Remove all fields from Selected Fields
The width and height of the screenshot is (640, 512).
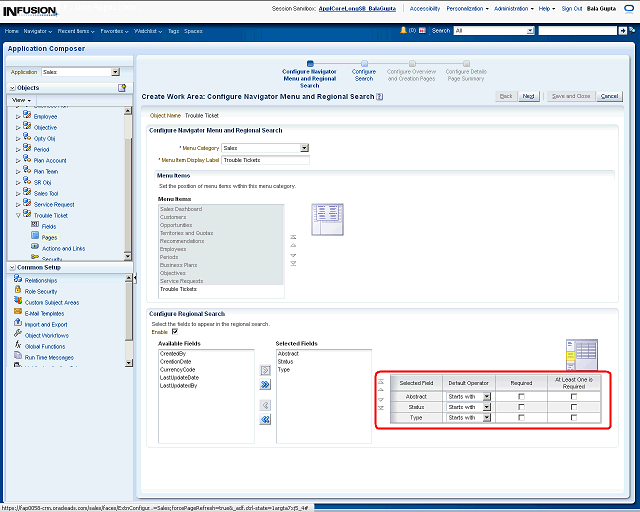click(265, 420)
